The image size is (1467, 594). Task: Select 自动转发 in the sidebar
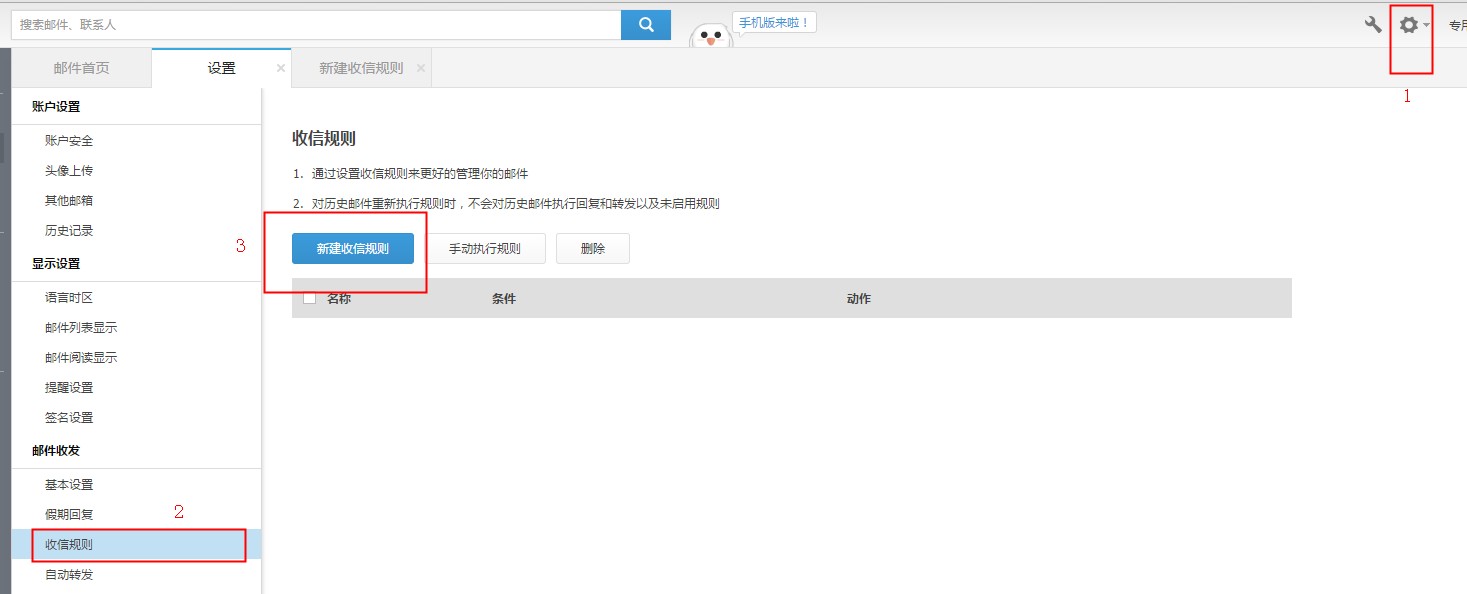69,574
